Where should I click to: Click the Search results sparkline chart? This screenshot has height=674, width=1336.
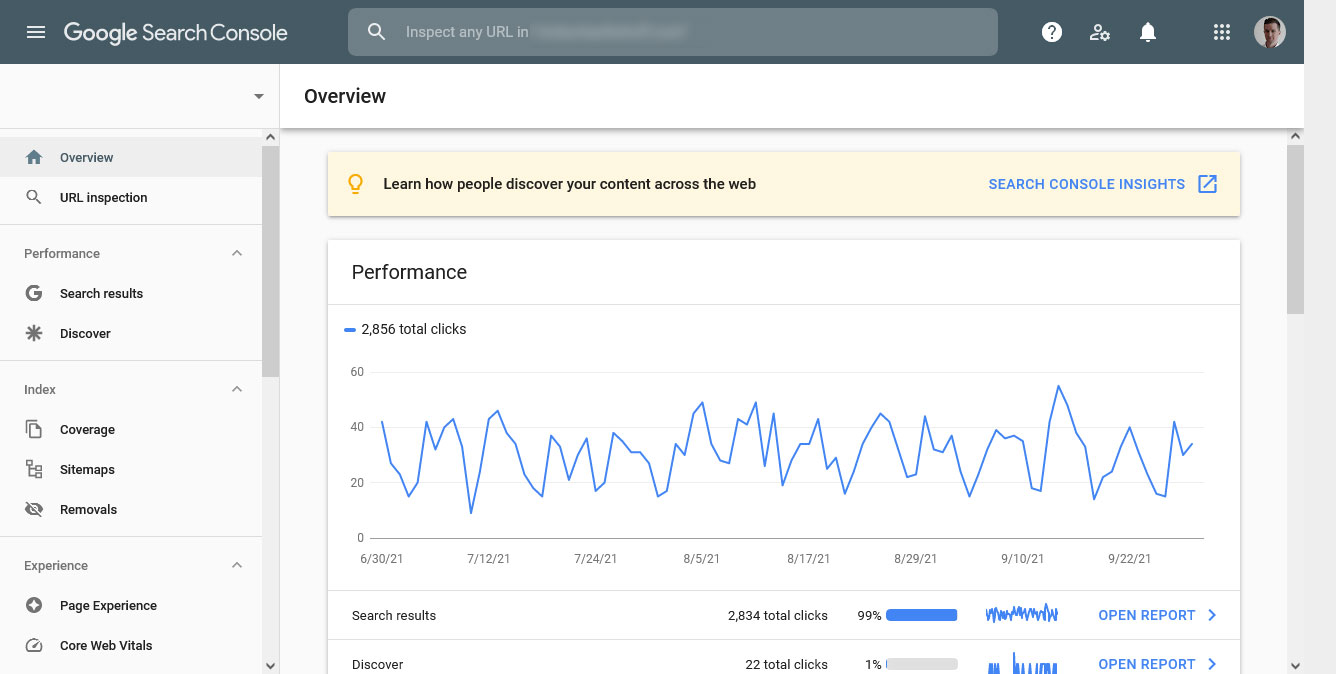click(1022, 614)
